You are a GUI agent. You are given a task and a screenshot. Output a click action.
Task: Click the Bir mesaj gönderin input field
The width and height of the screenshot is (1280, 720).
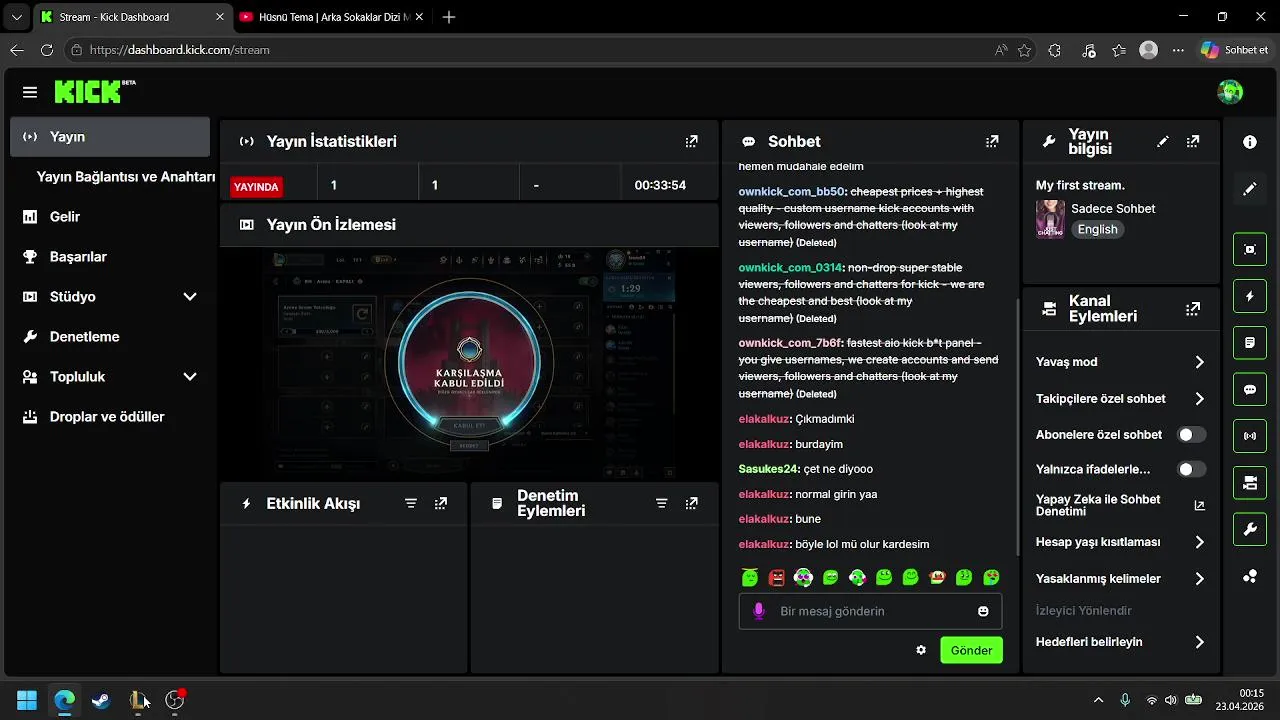pyautogui.click(x=870, y=611)
